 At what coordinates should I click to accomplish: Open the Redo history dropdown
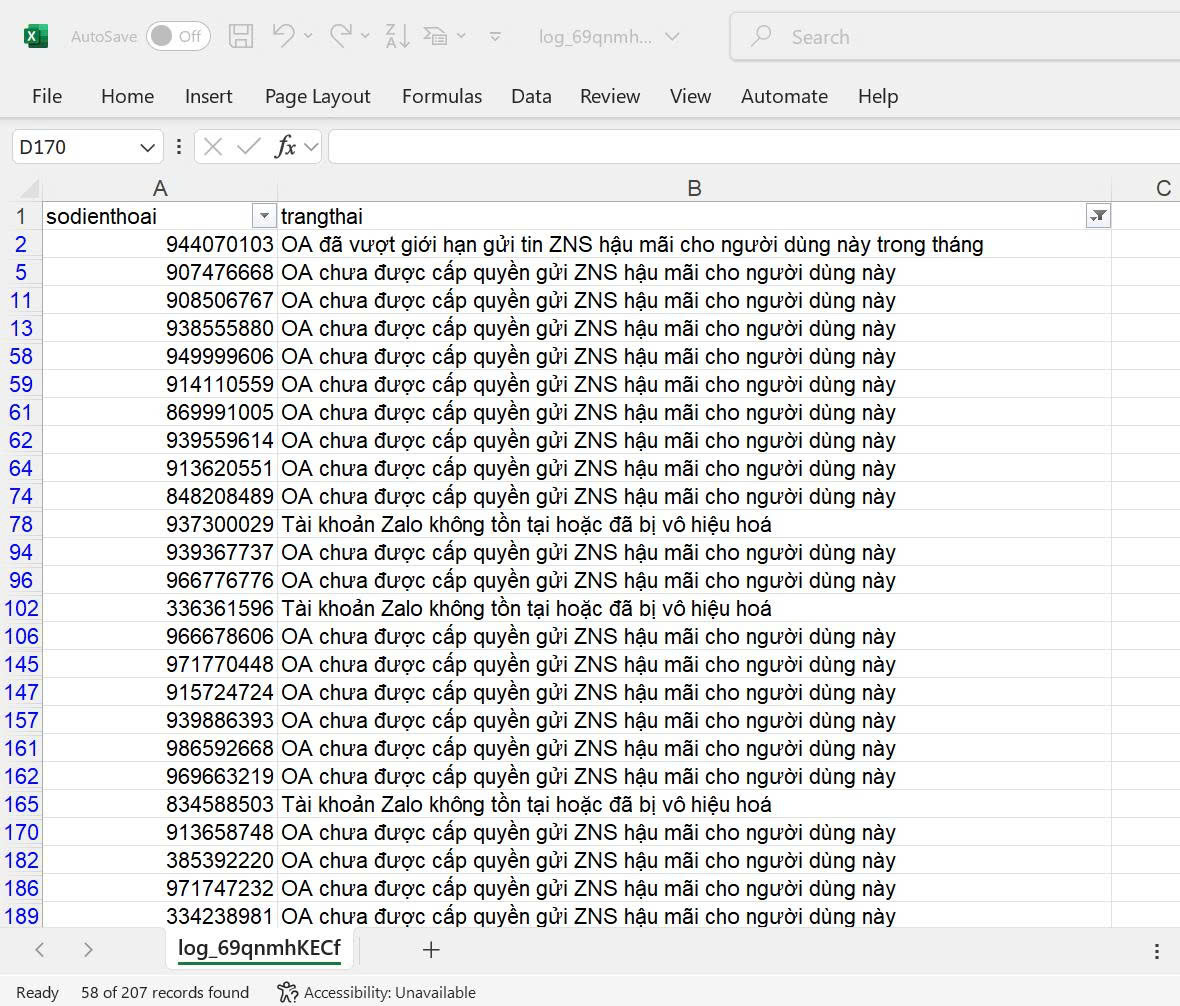point(365,35)
